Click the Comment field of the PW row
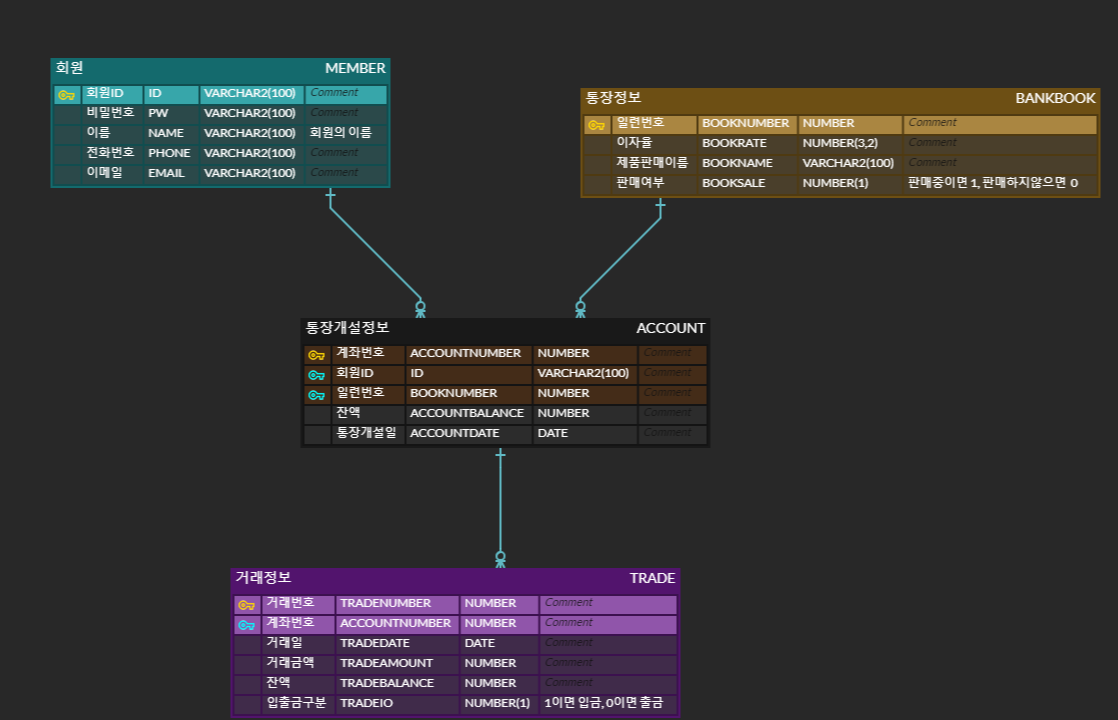This screenshot has height=720, width=1118. point(347,113)
